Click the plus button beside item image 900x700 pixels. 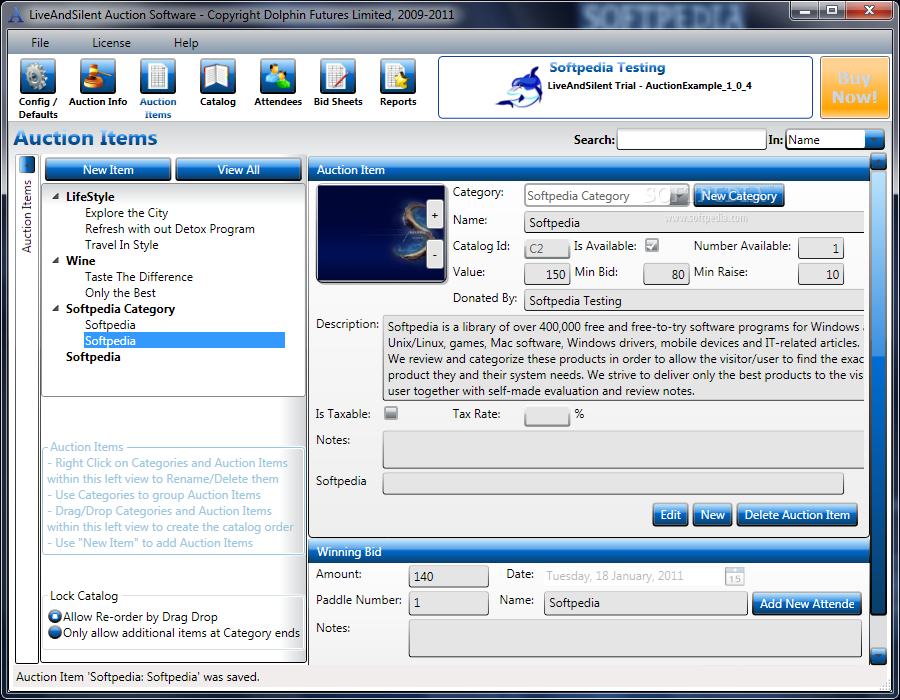coord(434,214)
